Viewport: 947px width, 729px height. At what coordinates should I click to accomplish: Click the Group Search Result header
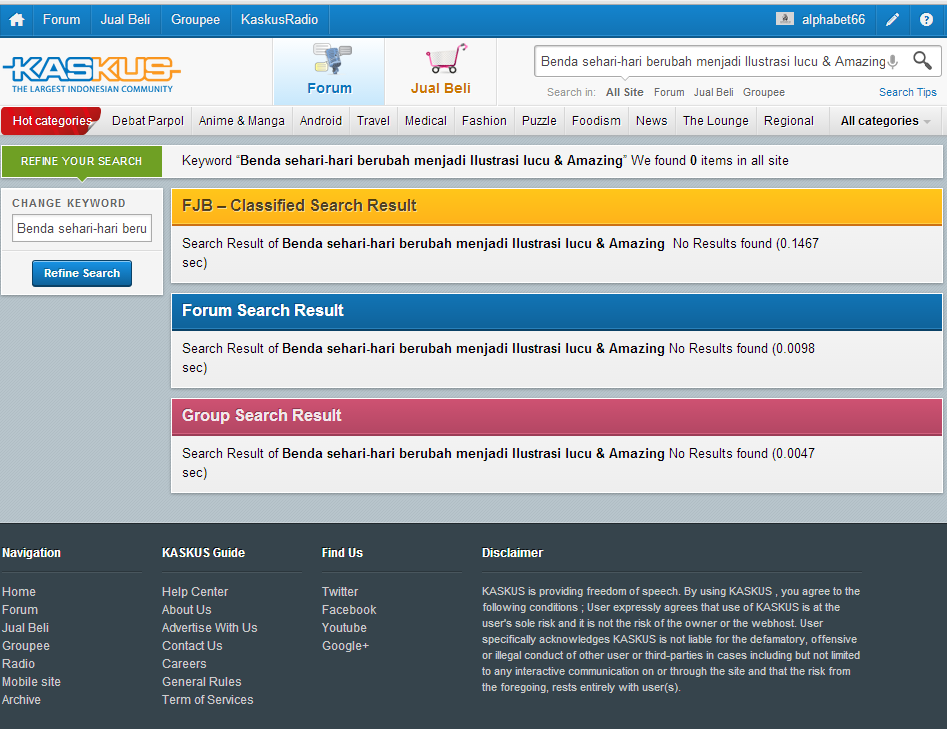(x=556, y=417)
